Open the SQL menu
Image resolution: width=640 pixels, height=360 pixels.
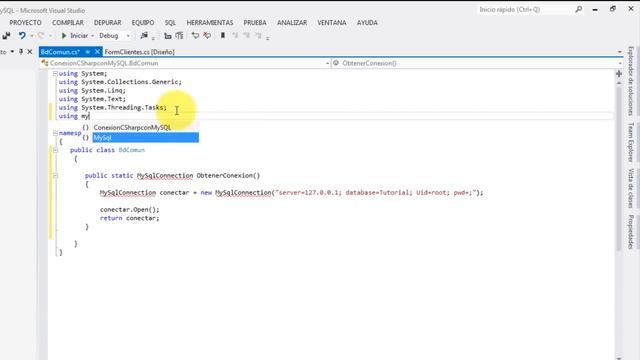point(170,23)
